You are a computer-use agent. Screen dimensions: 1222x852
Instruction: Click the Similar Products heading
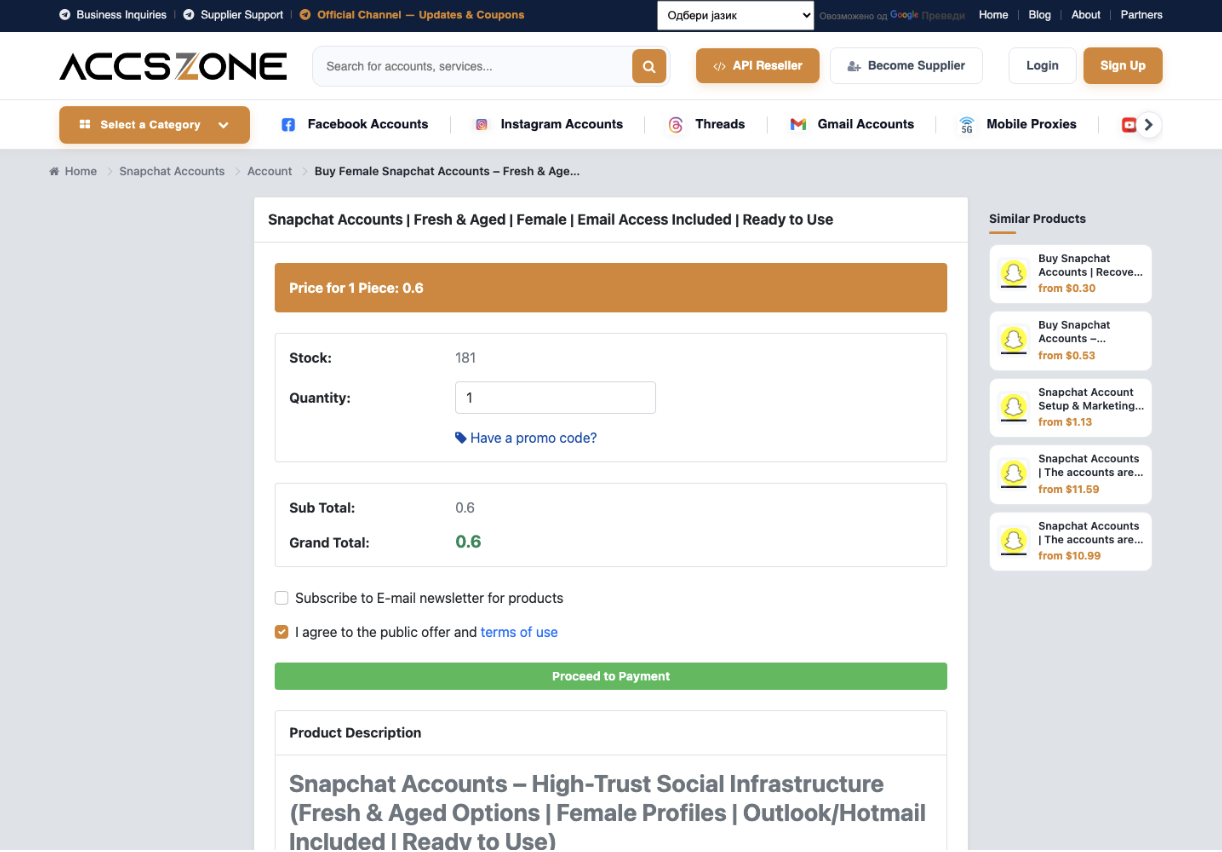tap(1037, 219)
